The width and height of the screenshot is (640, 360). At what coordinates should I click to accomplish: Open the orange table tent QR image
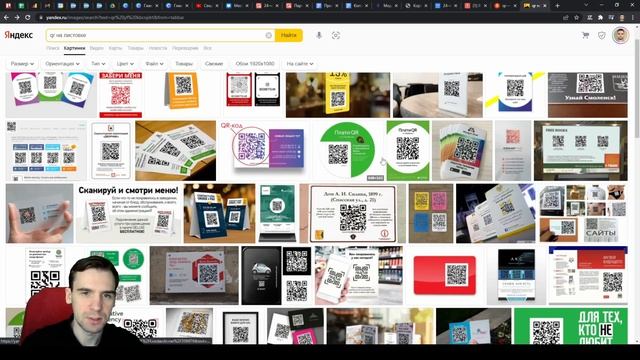pyautogui.click(x=183, y=95)
